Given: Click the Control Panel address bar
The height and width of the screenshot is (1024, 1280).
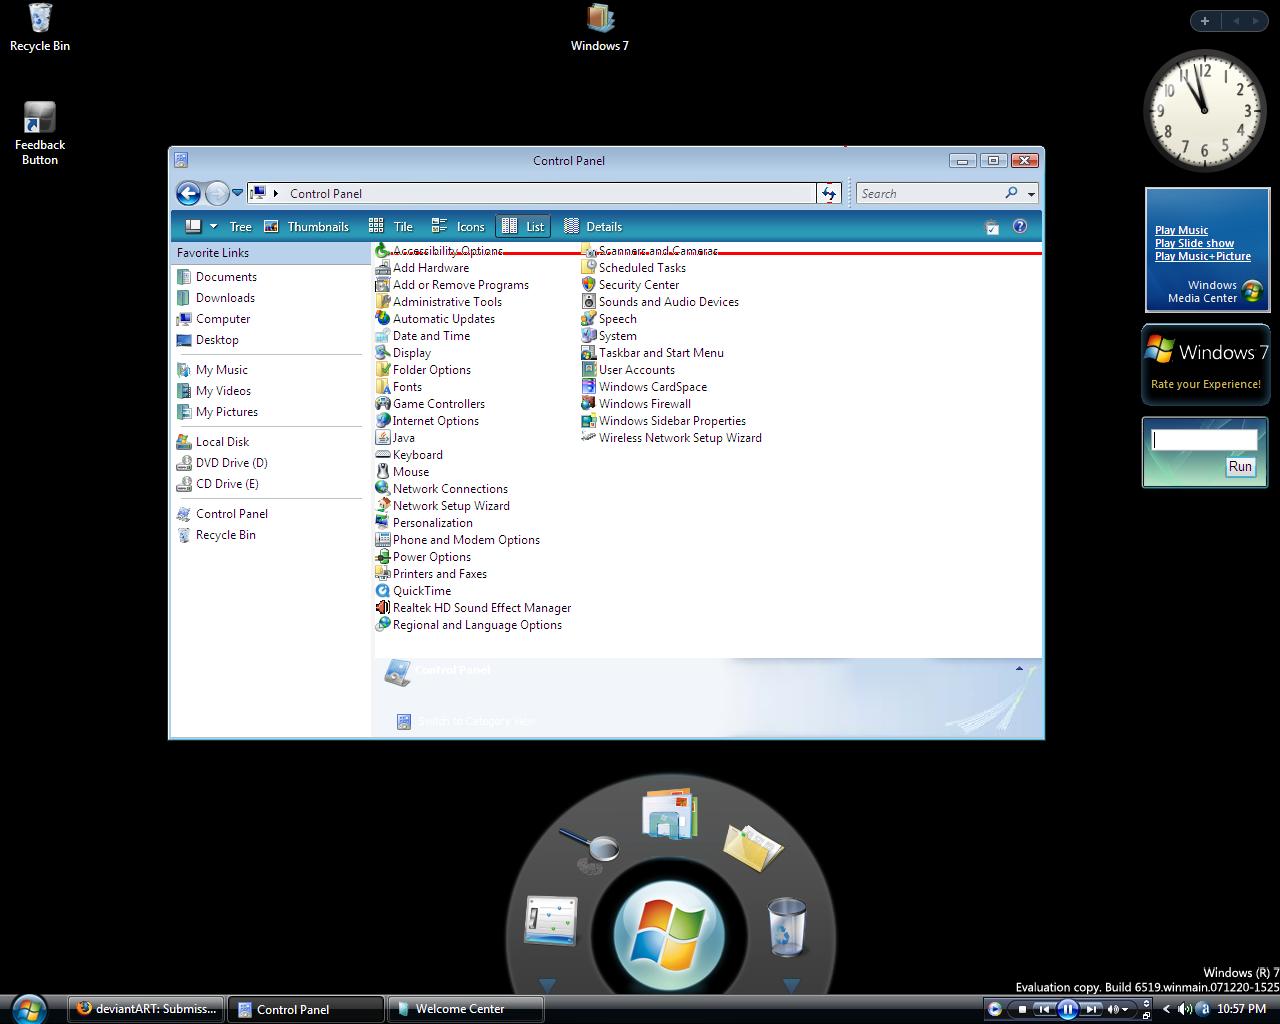Looking at the screenshot, I should pos(532,193).
